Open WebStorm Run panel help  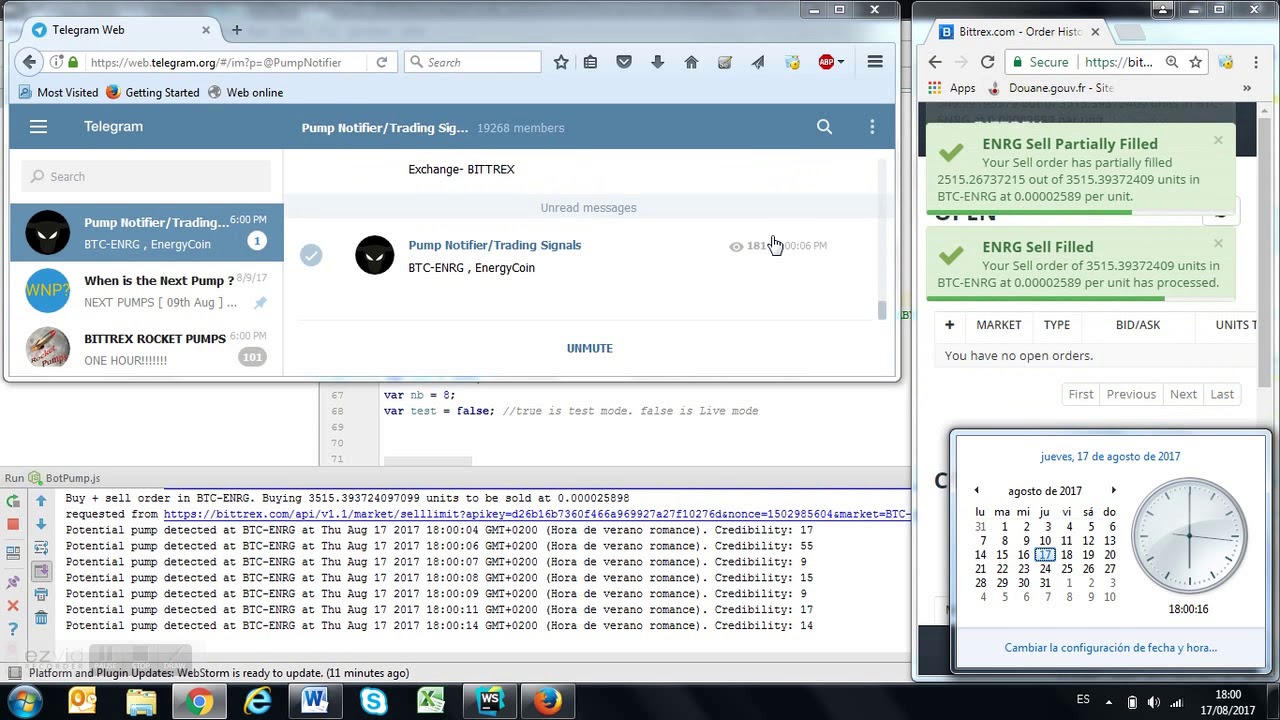13,629
